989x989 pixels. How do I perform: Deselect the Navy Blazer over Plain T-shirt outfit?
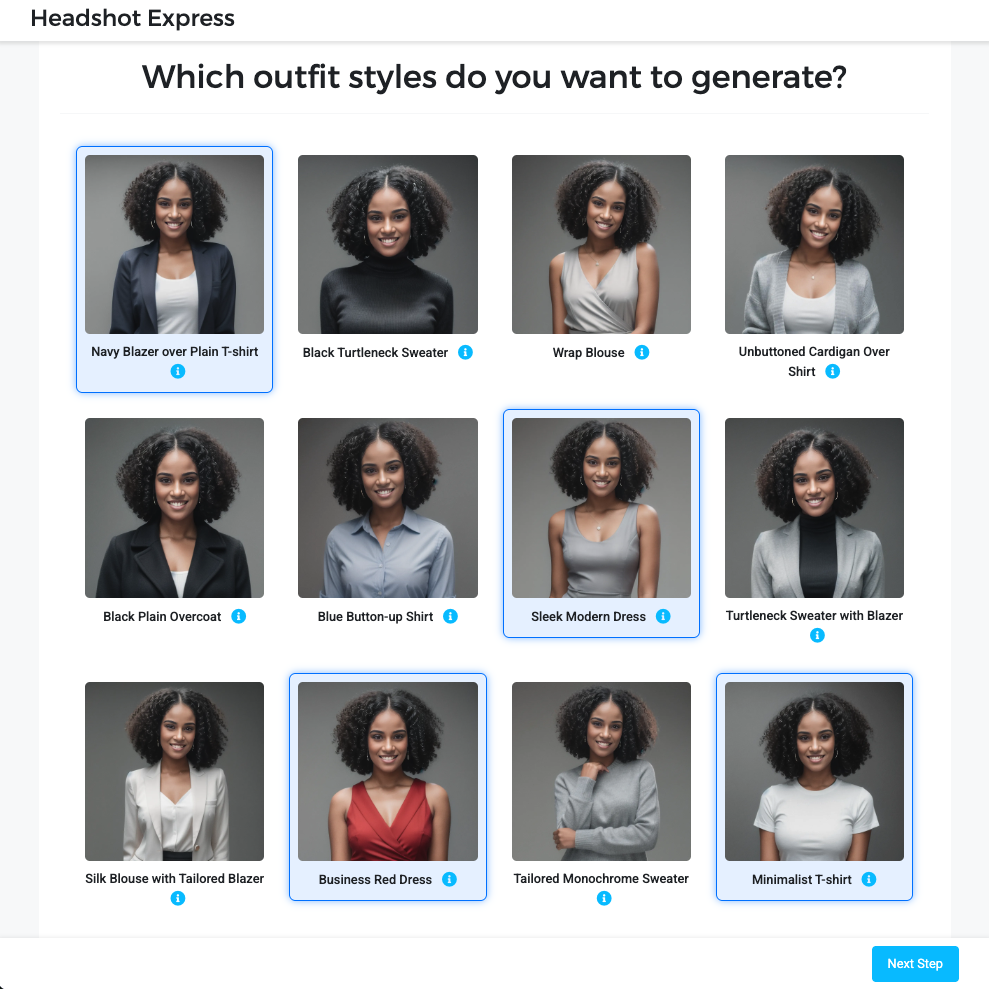pyautogui.click(x=174, y=244)
